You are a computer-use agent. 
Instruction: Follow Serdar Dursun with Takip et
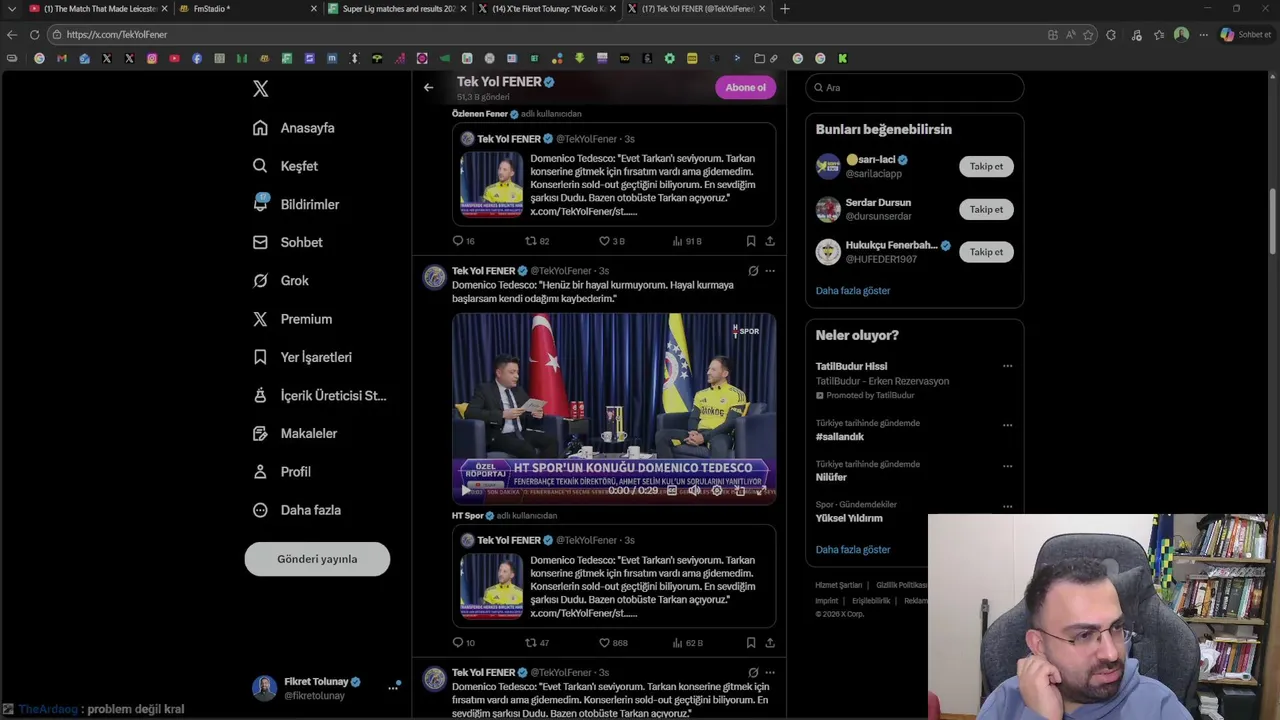point(986,209)
